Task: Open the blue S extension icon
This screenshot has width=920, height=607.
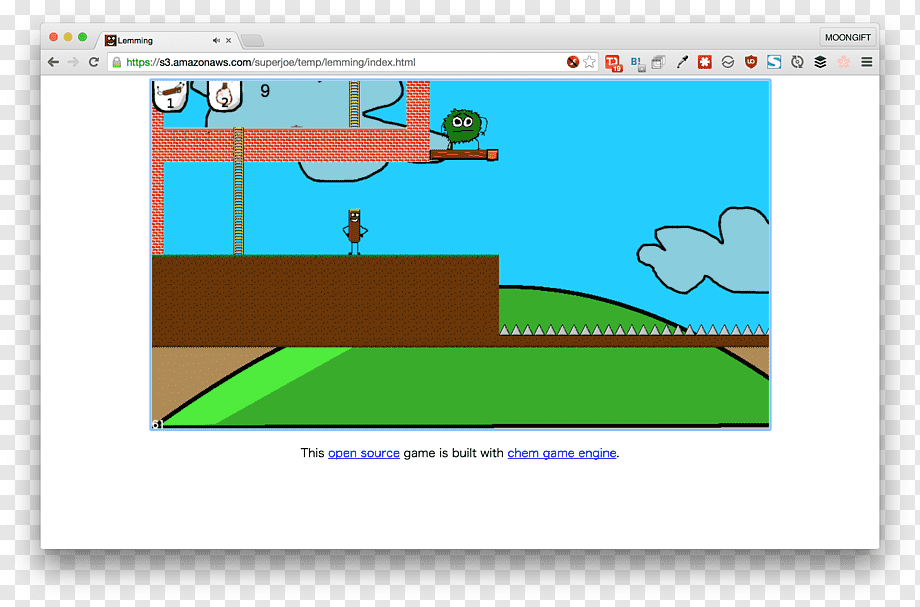Action: tap(774, 62)
